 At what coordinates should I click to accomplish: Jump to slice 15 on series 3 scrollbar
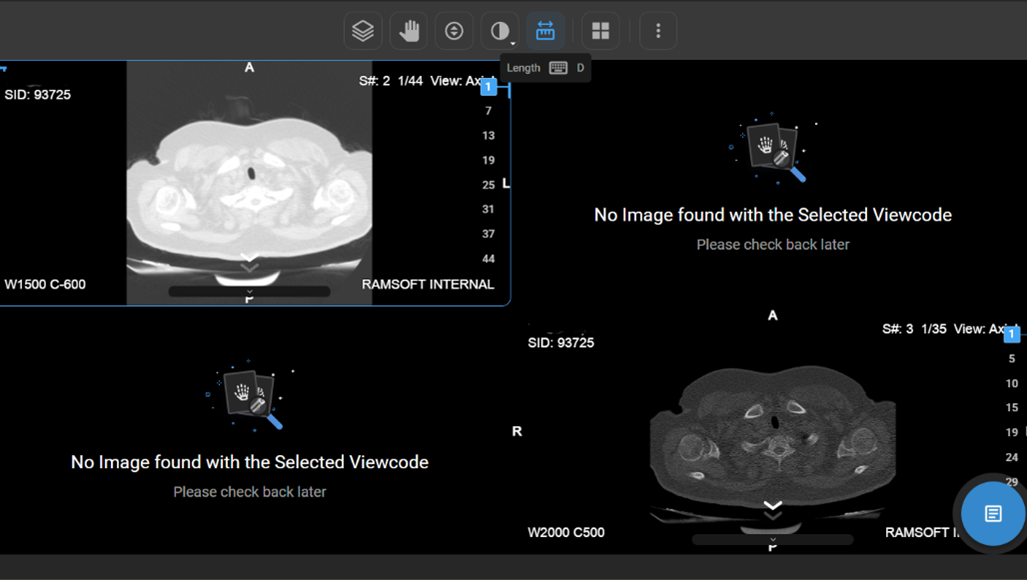1012,408
